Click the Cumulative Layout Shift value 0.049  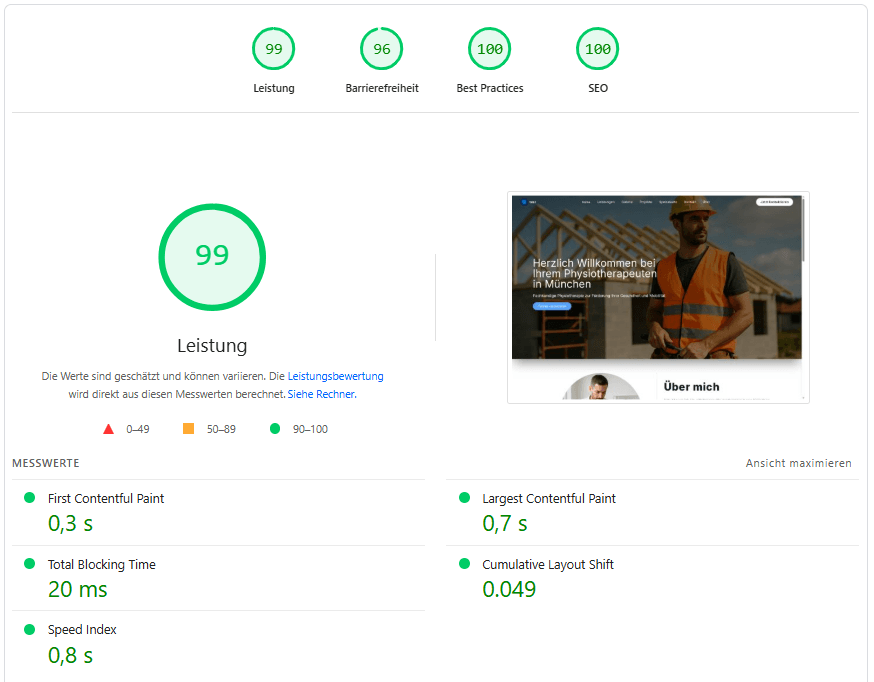(x=509, y=589)
